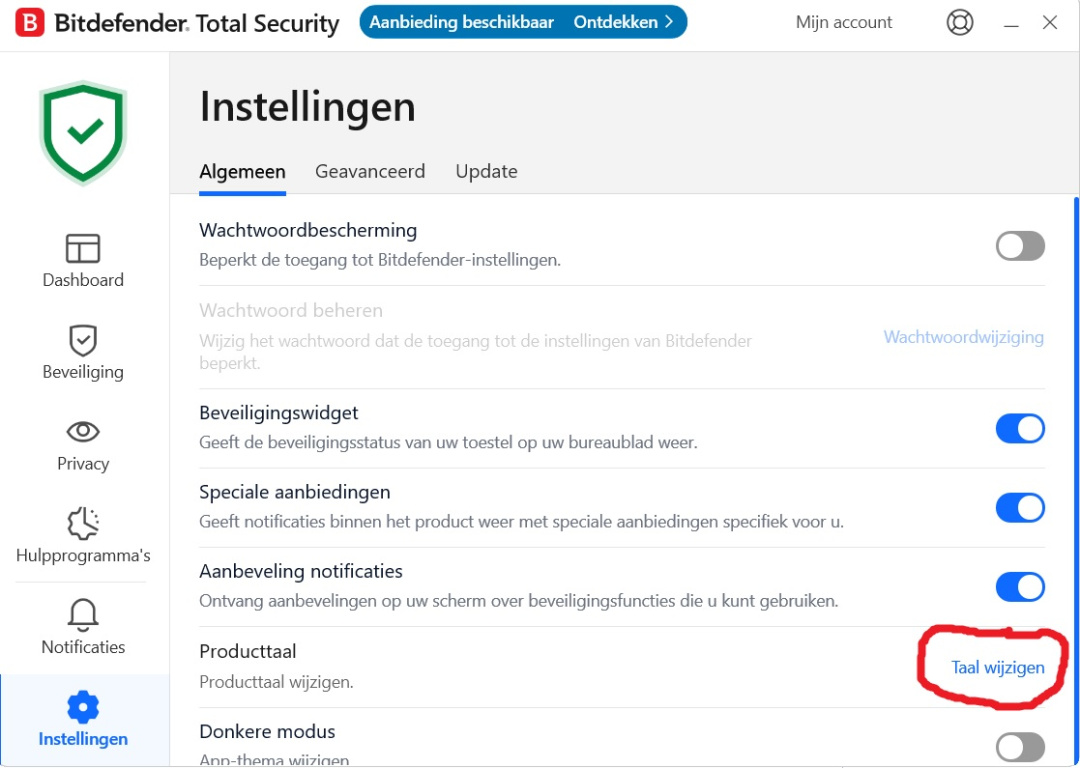Open the Hulpprogramma's gear-clock icon
The image size is (1080, 768).
(x=83, y=523)
